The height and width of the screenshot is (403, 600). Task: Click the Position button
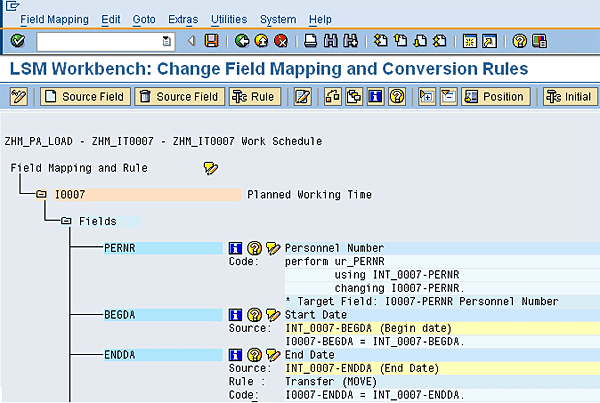pyautogui.click(x=494, y=97)
